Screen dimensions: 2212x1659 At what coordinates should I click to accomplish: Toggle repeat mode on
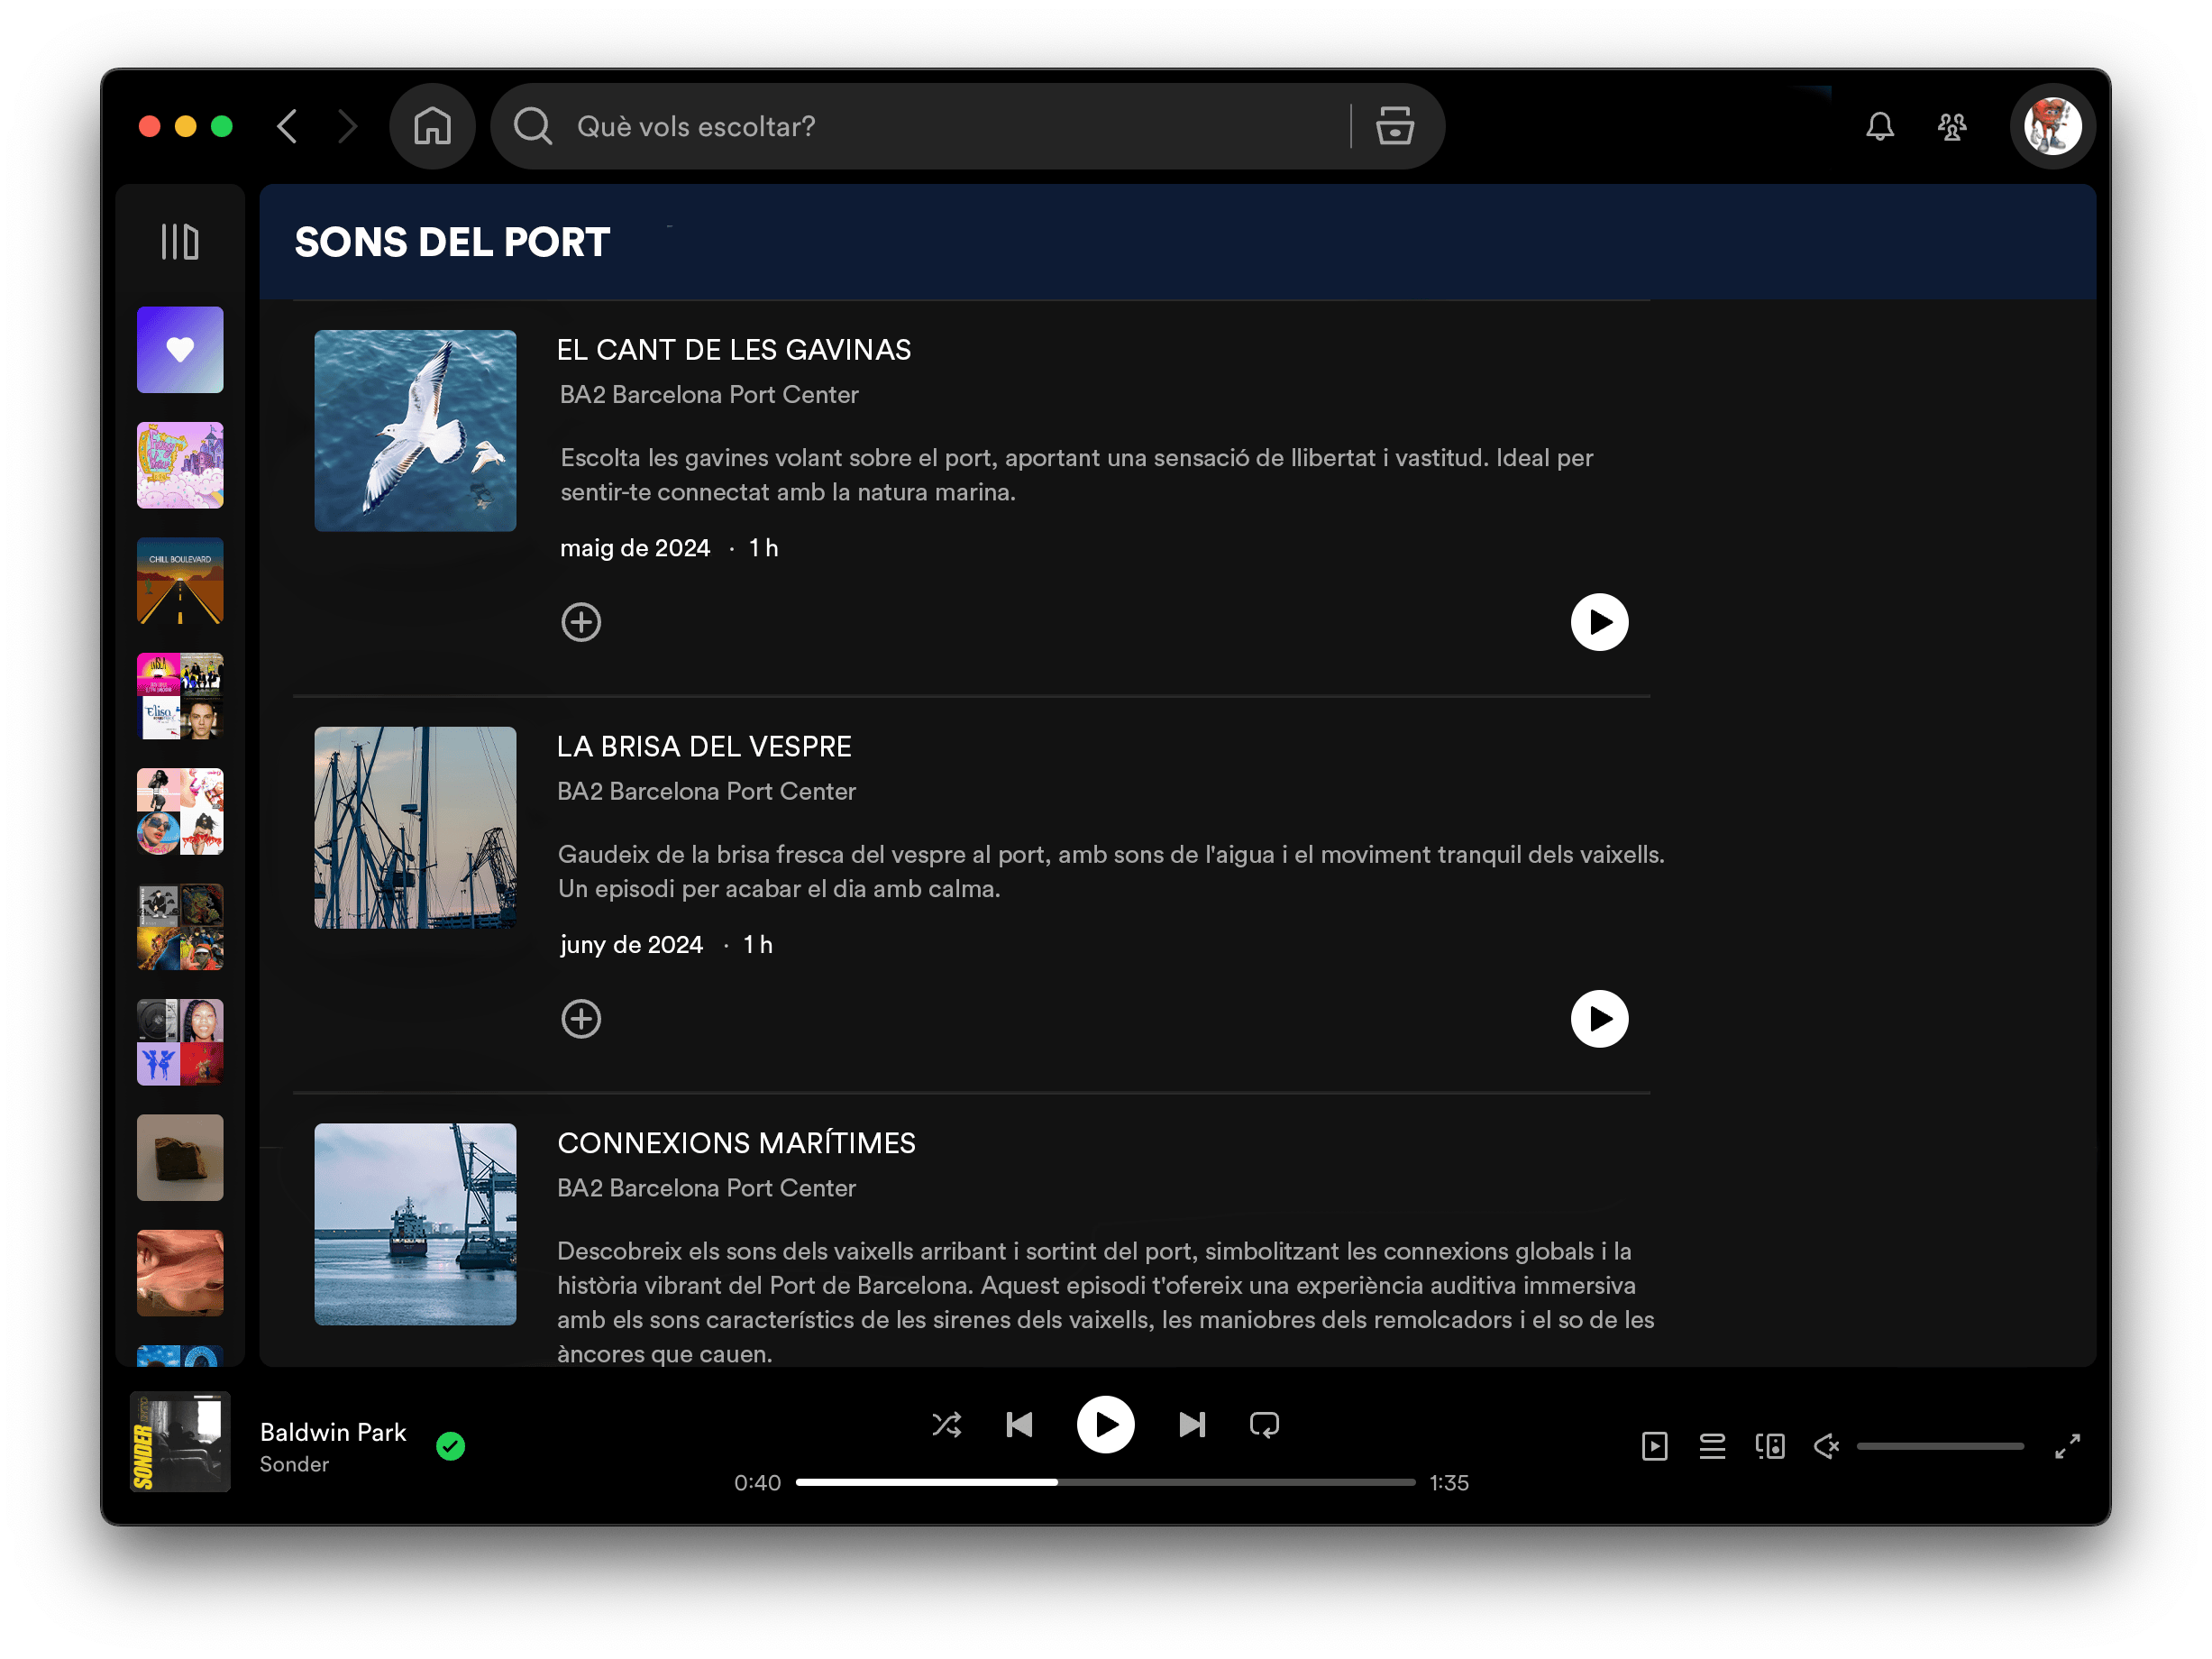[x=1264, y=1424]
